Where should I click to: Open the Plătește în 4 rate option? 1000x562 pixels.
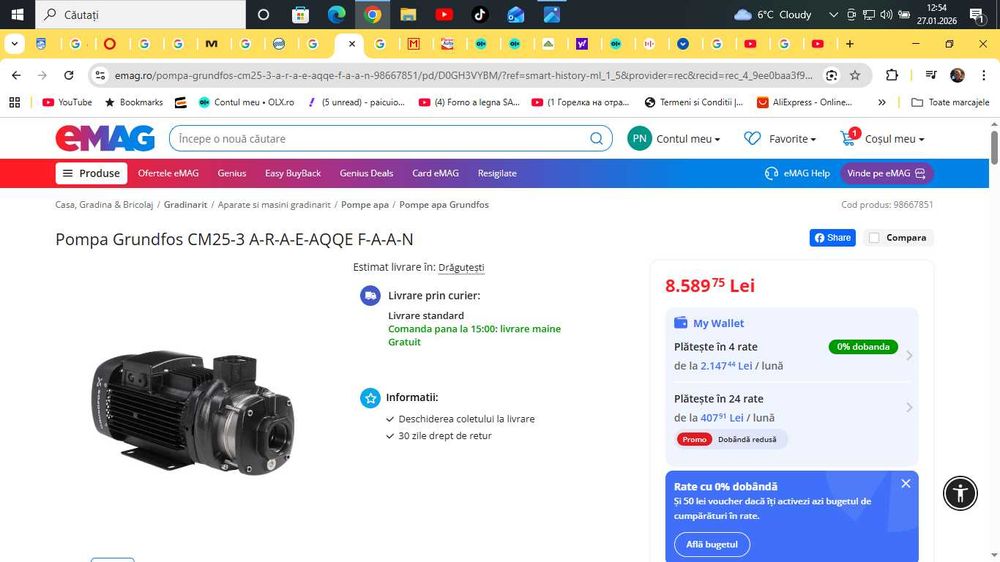coord(792,355)
